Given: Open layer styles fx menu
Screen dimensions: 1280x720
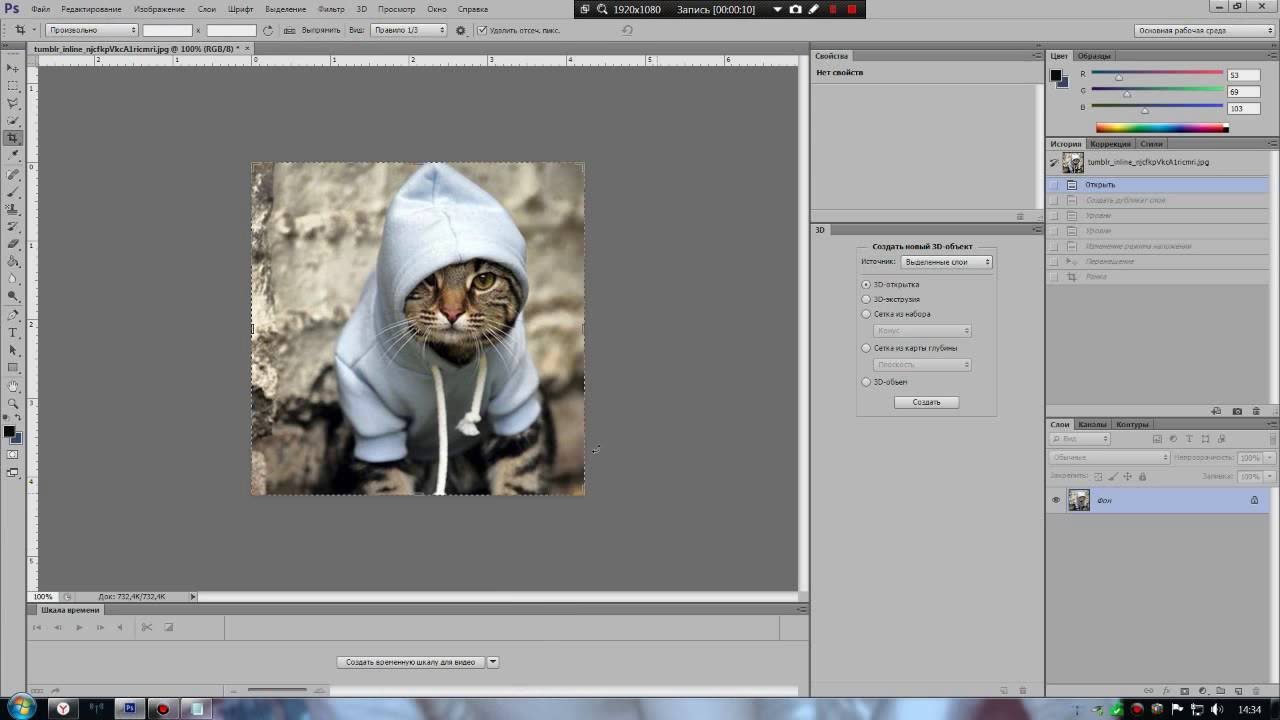Looking at the screenshot, I should pos(1167,691).
